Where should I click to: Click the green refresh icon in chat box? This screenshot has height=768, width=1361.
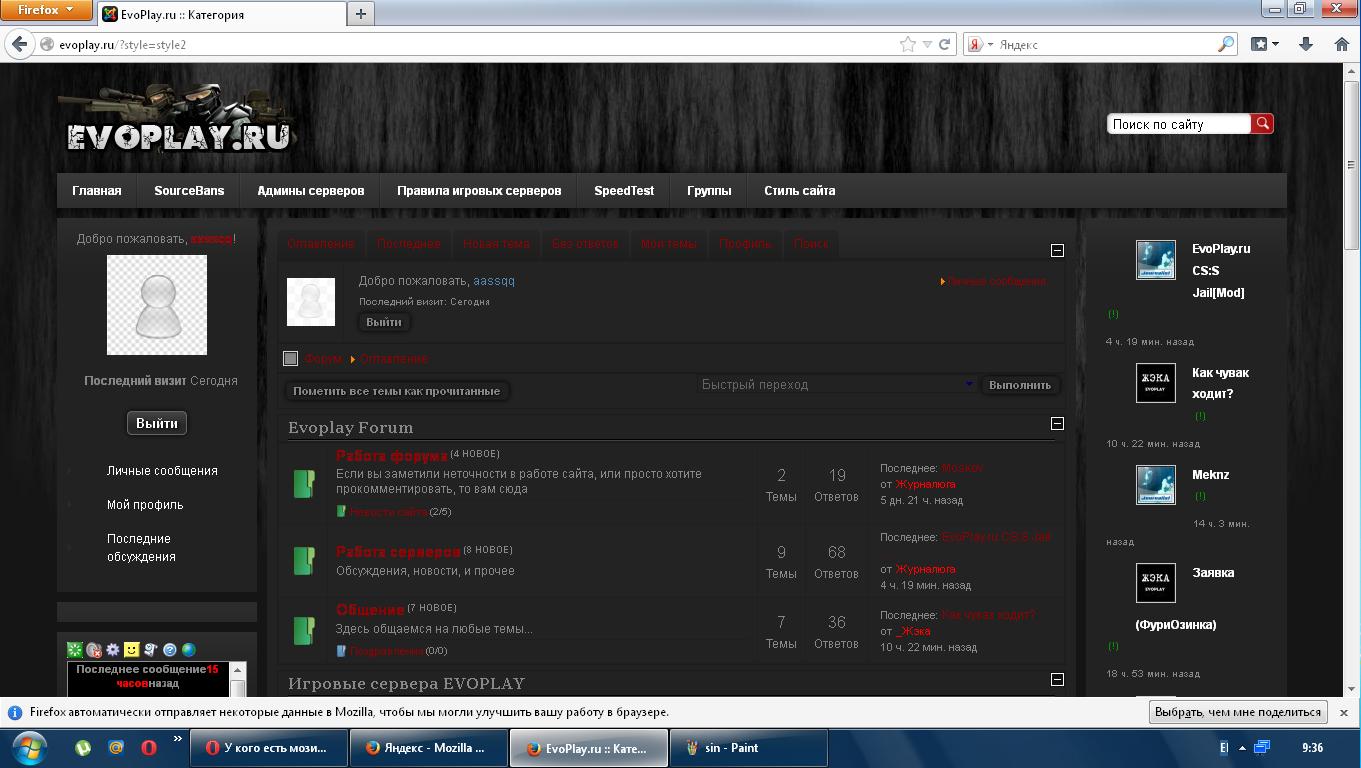tap(75, 649)
